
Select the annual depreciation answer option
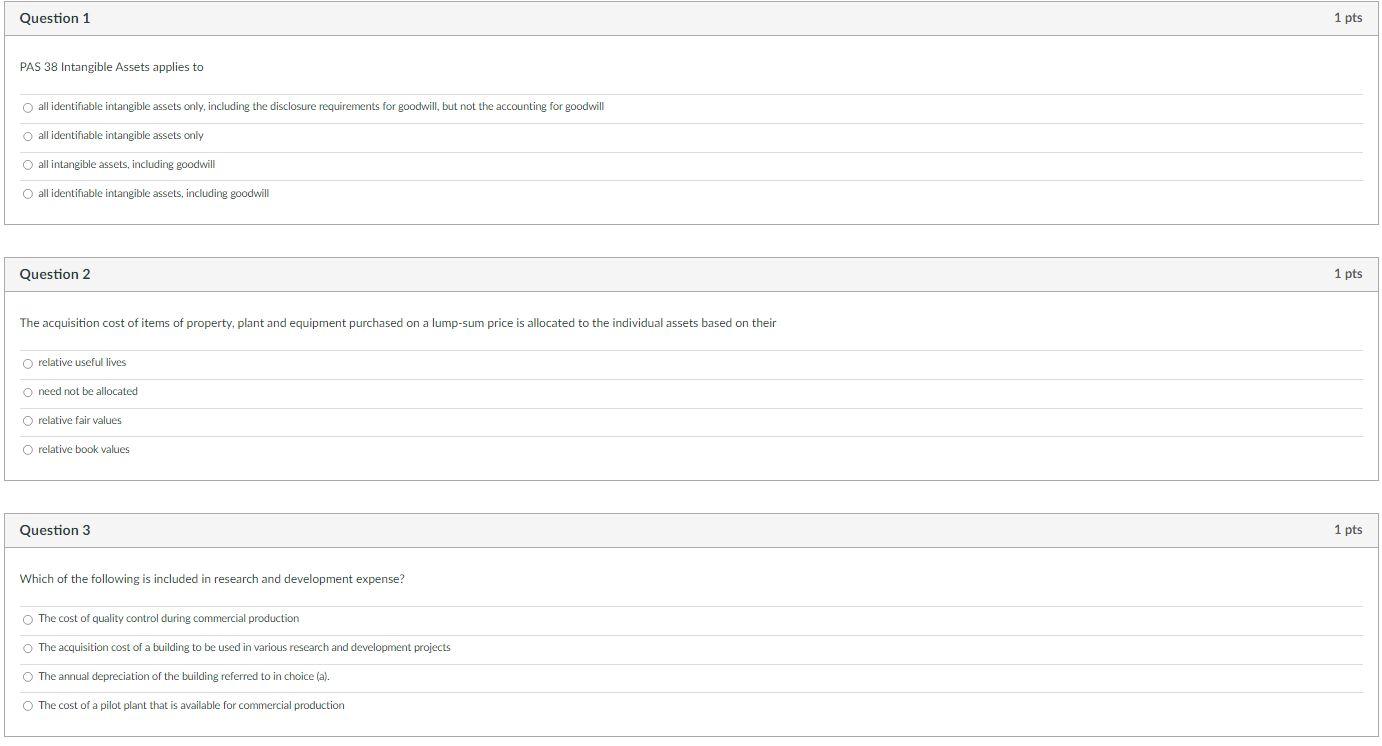pyautogui.click(x=28, y=677)
